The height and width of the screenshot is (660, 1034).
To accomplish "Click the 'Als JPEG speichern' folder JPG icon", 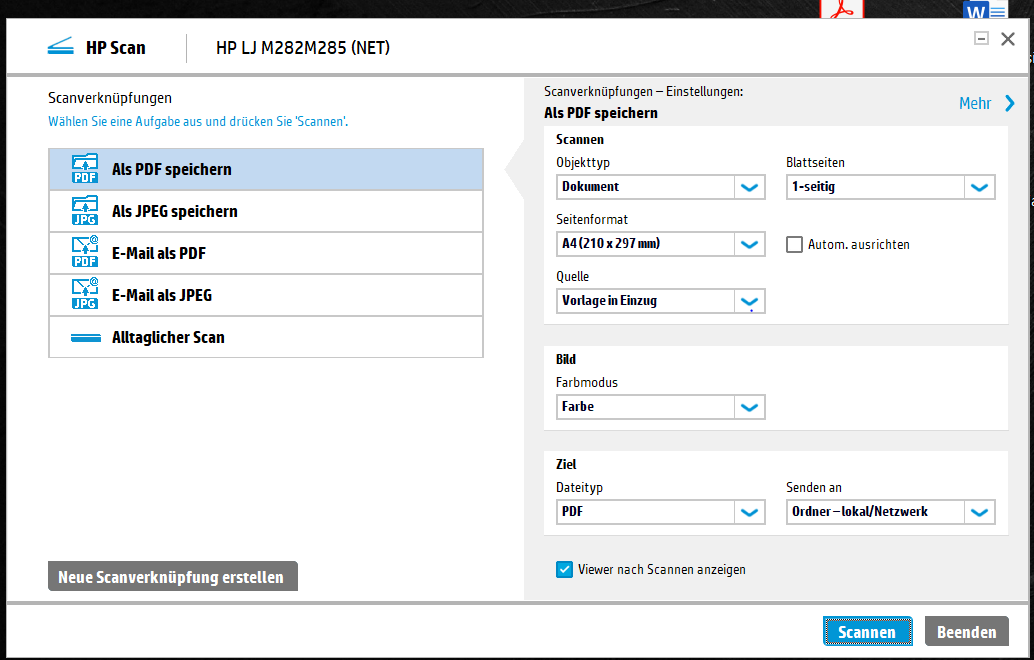I will click(x=85, y=211).
